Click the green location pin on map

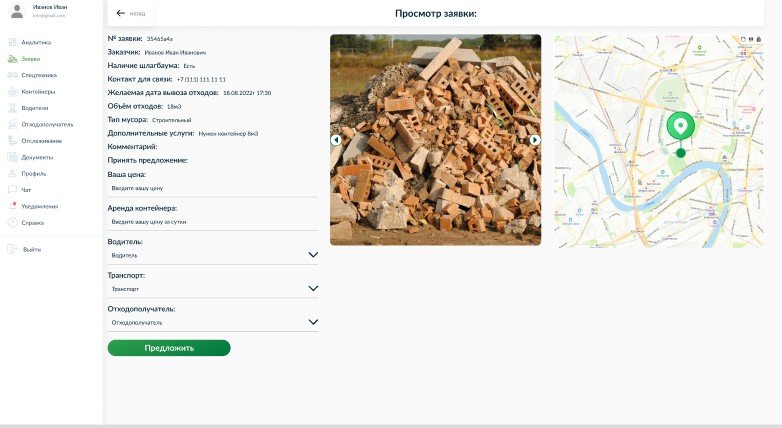[681, 128]
